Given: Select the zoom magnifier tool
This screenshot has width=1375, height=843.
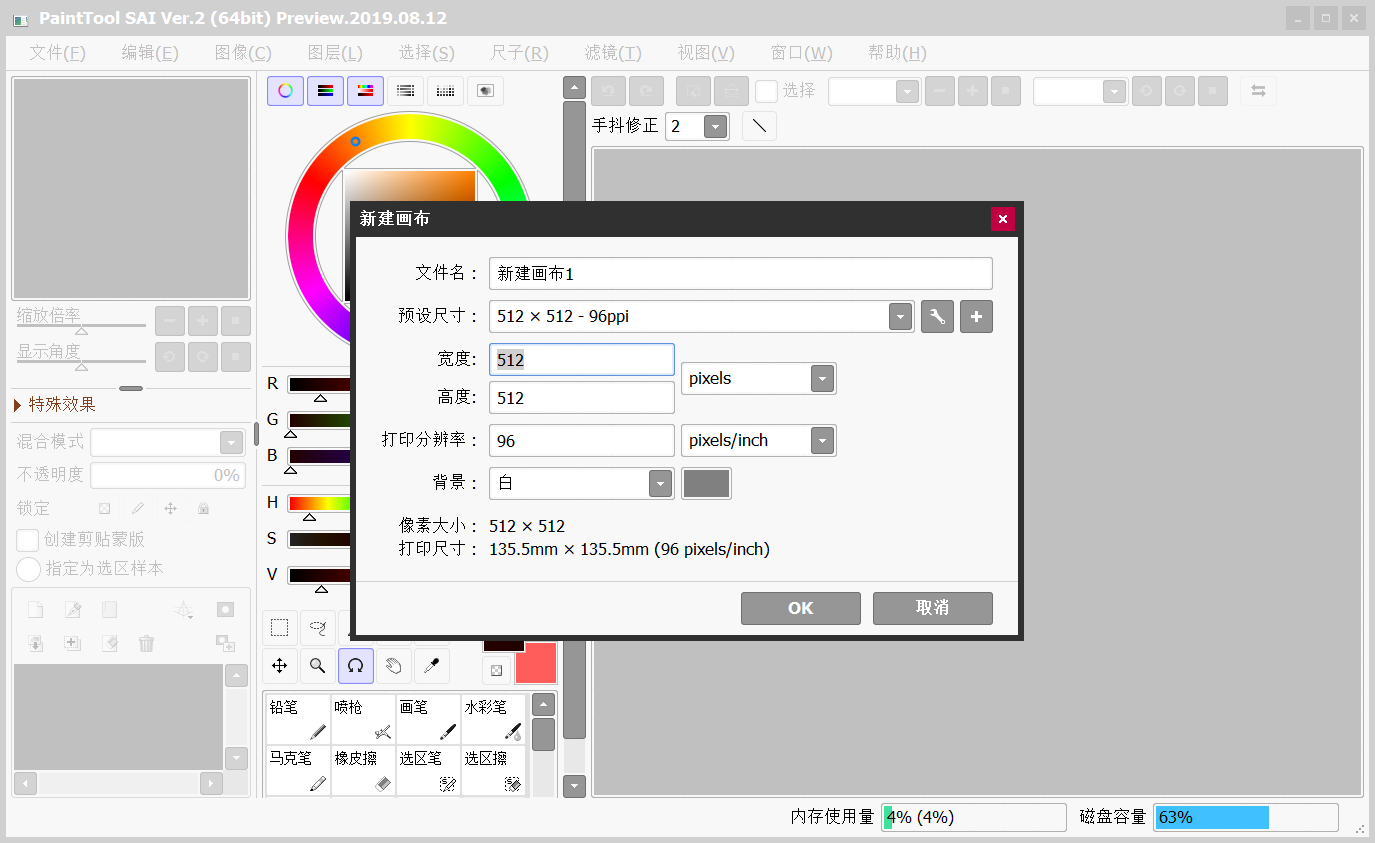Looking at the screenshot, I should pos(318,665).
